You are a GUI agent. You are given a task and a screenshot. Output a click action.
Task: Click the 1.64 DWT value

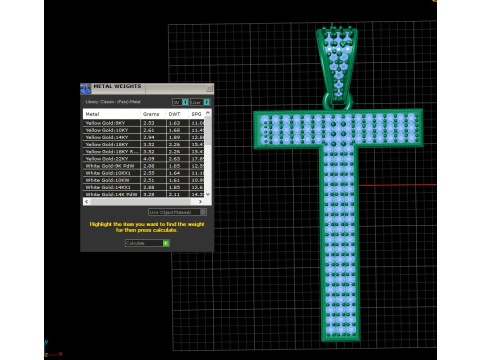(174, 173)
